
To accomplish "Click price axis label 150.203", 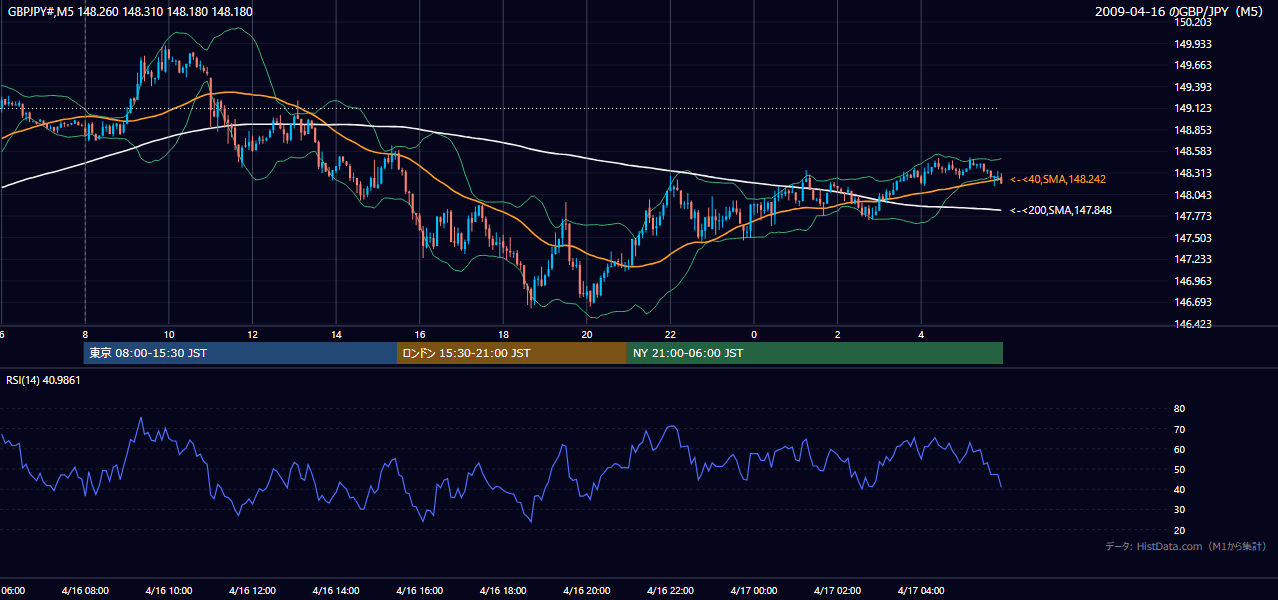I will click(1192, 23).
